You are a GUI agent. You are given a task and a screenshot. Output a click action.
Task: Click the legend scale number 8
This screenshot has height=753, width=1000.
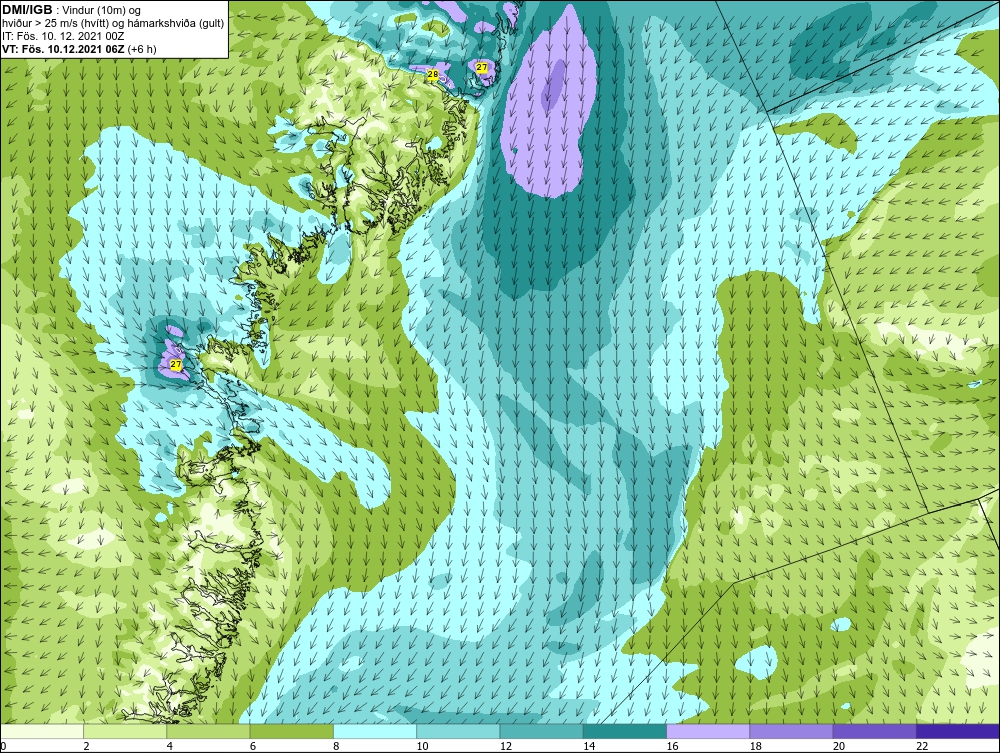click(336, 746)
